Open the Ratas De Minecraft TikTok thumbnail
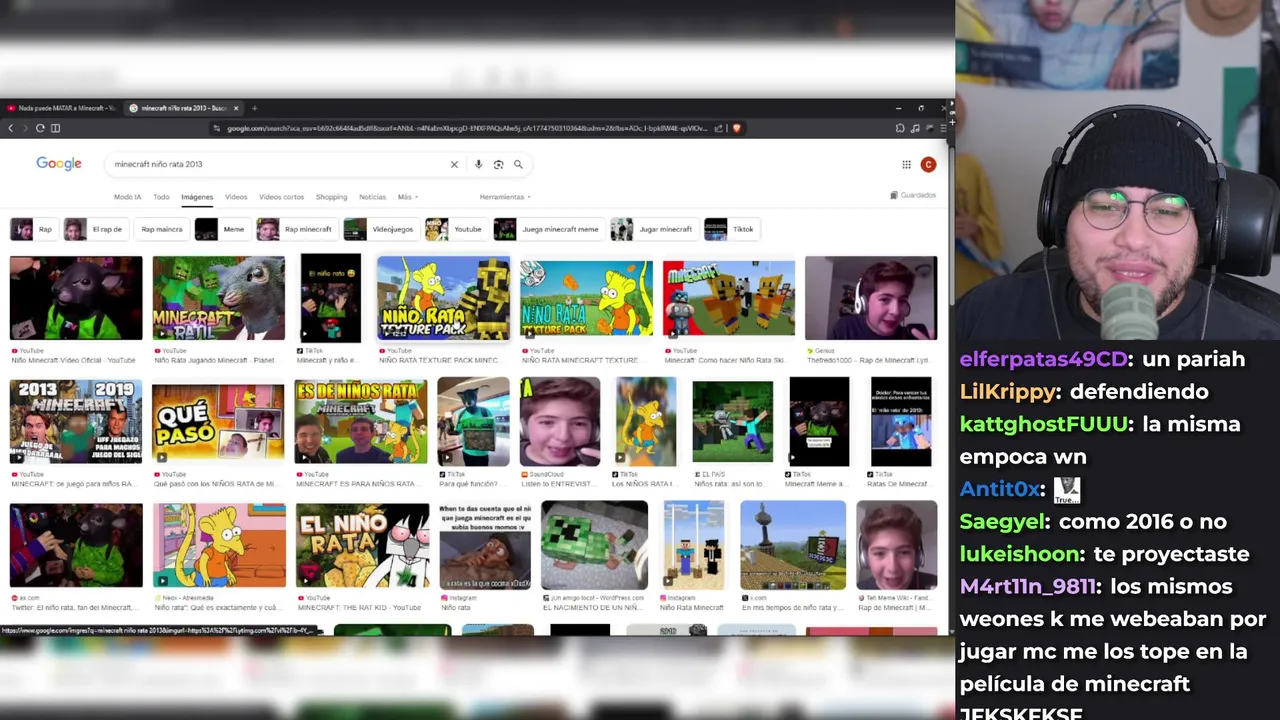 [x=901, y=421]
